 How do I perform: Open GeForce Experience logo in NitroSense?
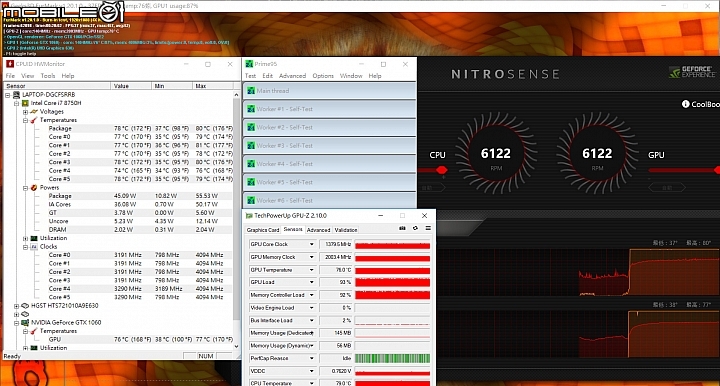pyautogui.click(x=692, y=72)
